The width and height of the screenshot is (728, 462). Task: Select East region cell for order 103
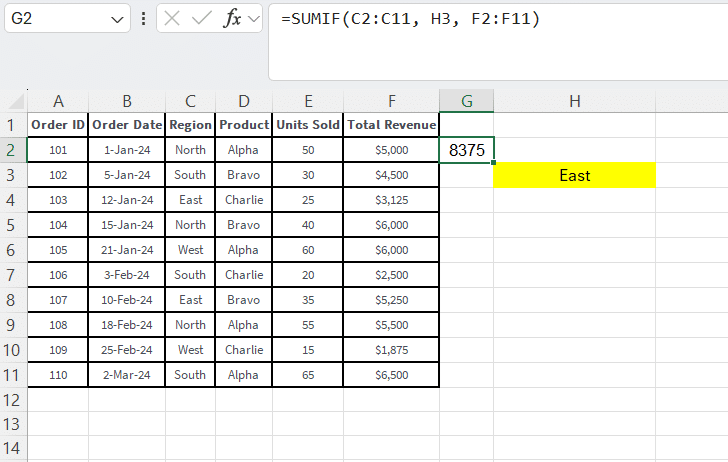click(x=190, y=200)
